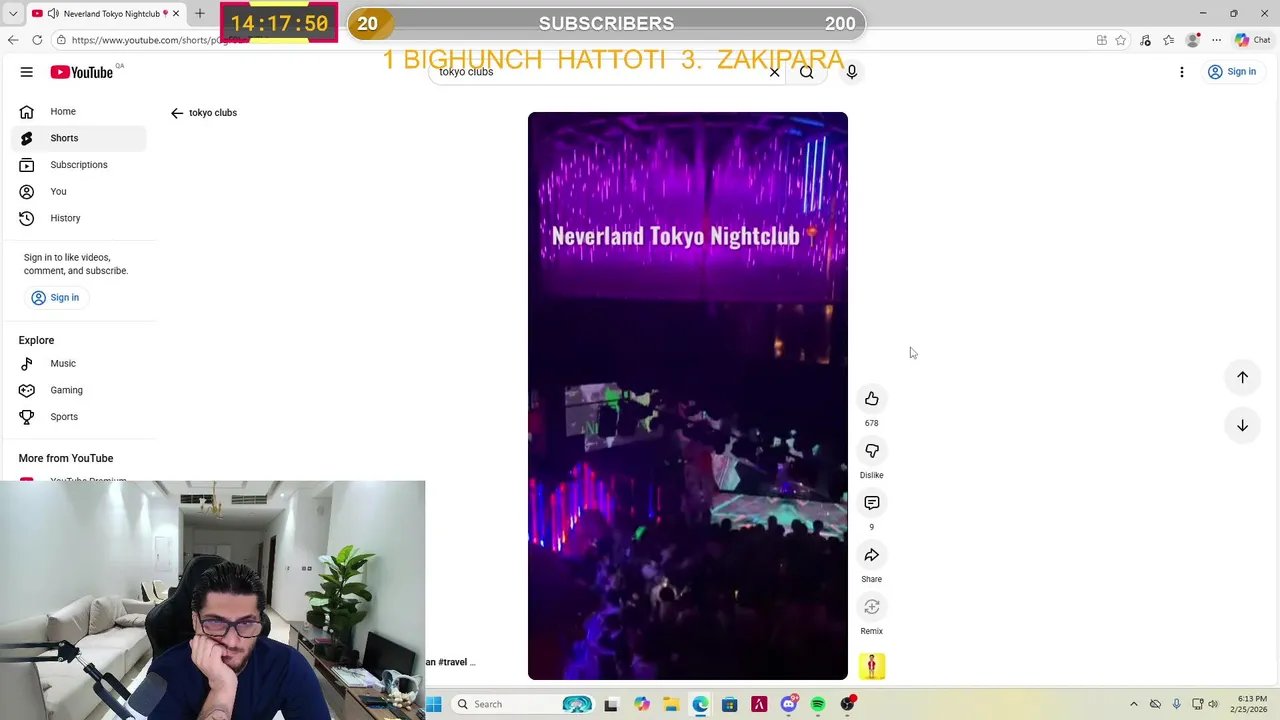Launch Copilot from the taskbar
Screen dimensions: 1280x720
coord(642,704)
